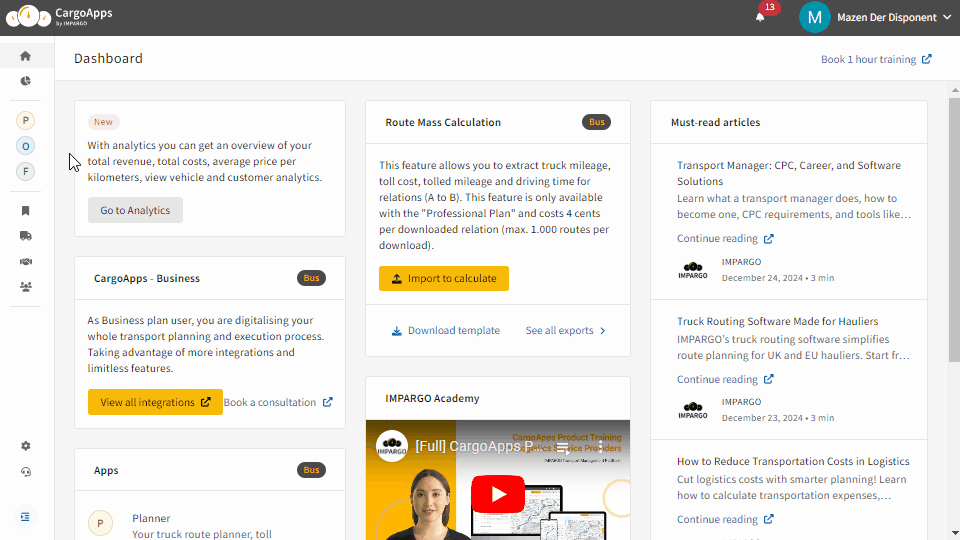Click IMPARGO author logo dated December 23
Viewport: 960px width, 540px height.
point(693,410)
